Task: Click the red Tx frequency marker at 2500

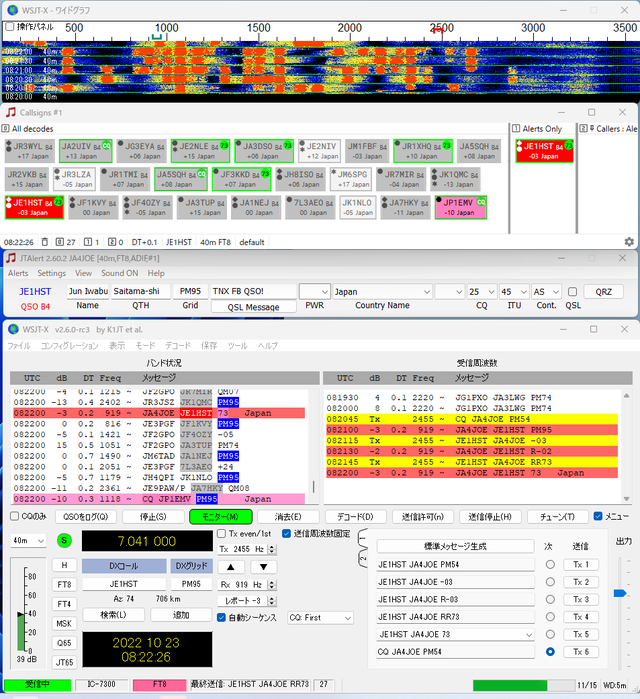Action: coord(438,31)
